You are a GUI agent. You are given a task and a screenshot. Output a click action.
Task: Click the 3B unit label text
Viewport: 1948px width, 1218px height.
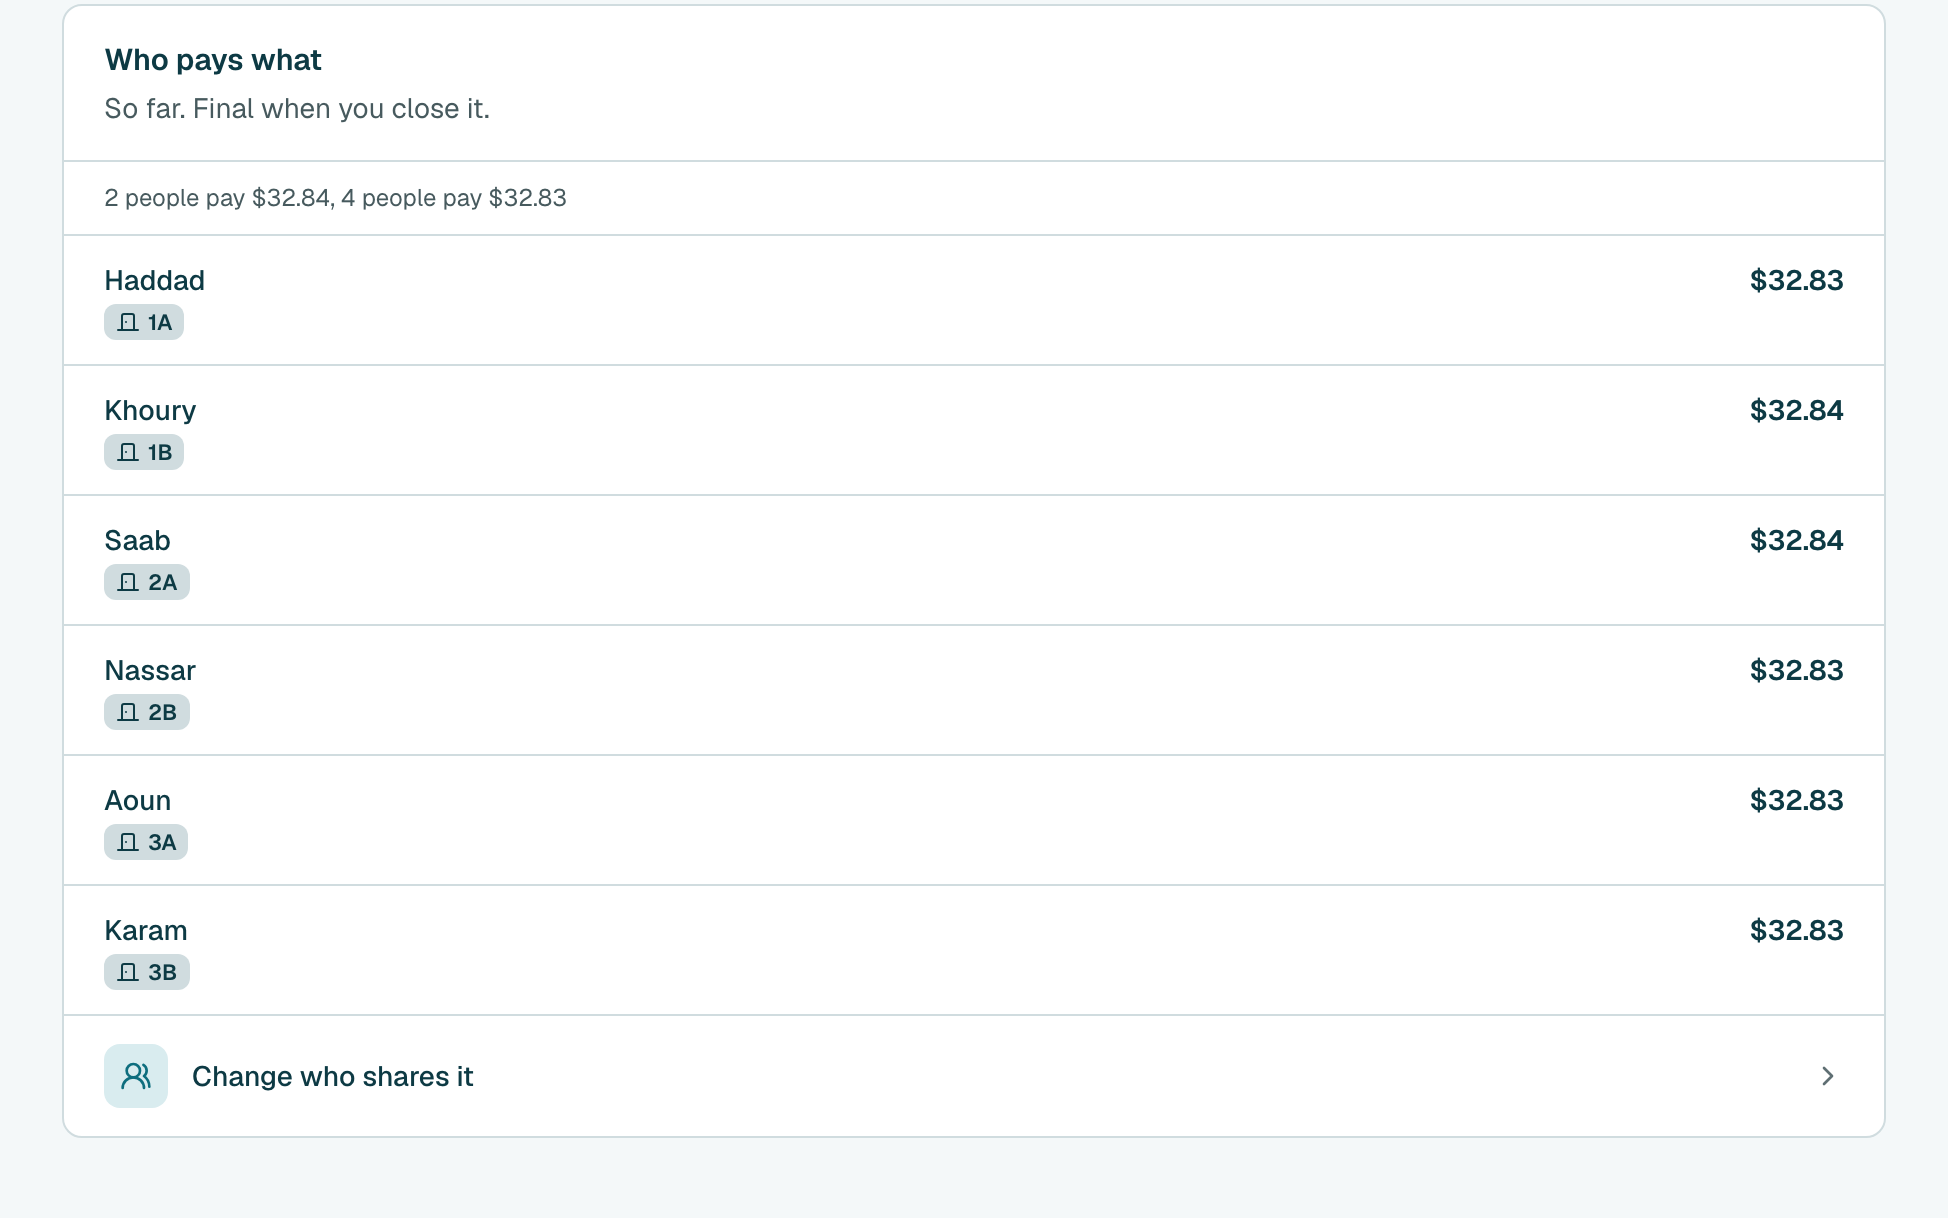coord(163,972)
